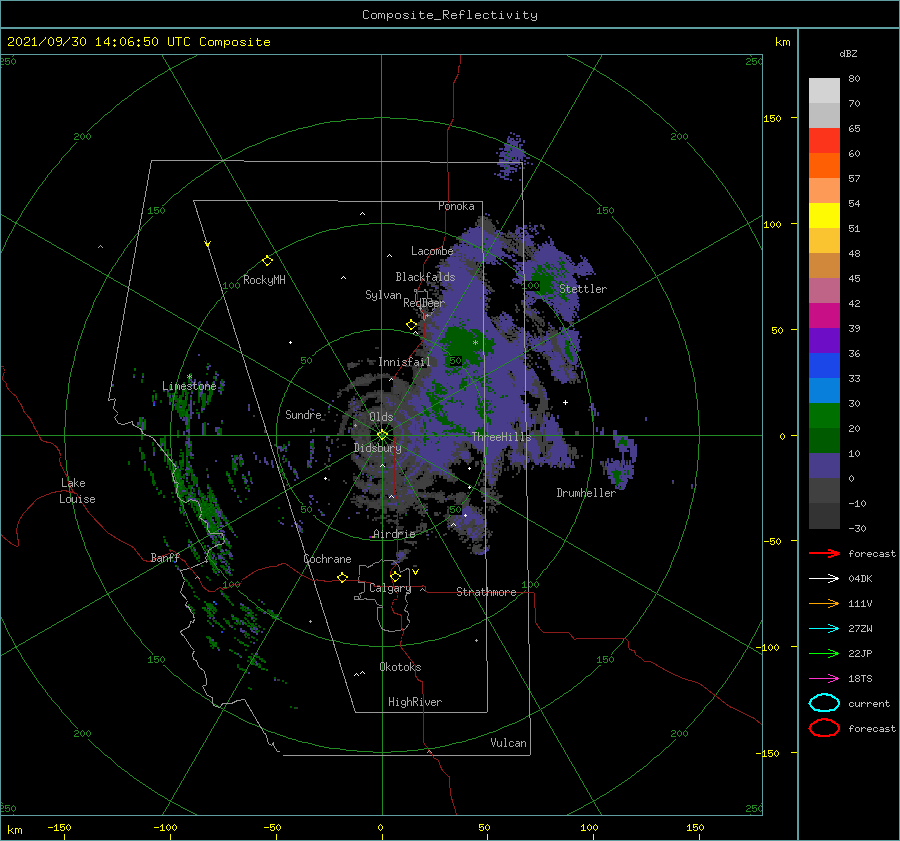
Task: Click the Blackfalds label
Action: [x=425, y=277]
